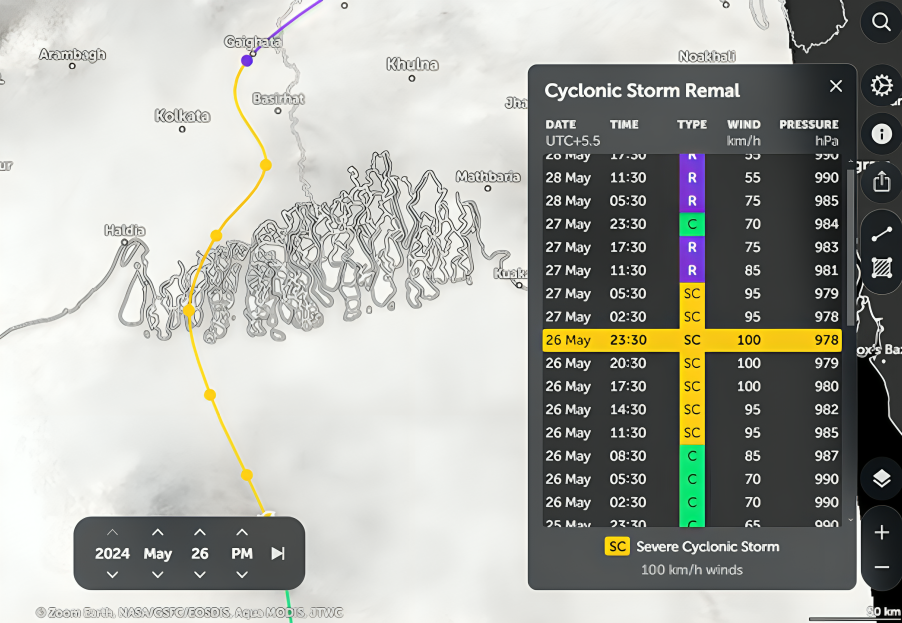This screenshot has height=623, width=902.
Task: Zoom in with the plus button
Action: tap(881, 533)
